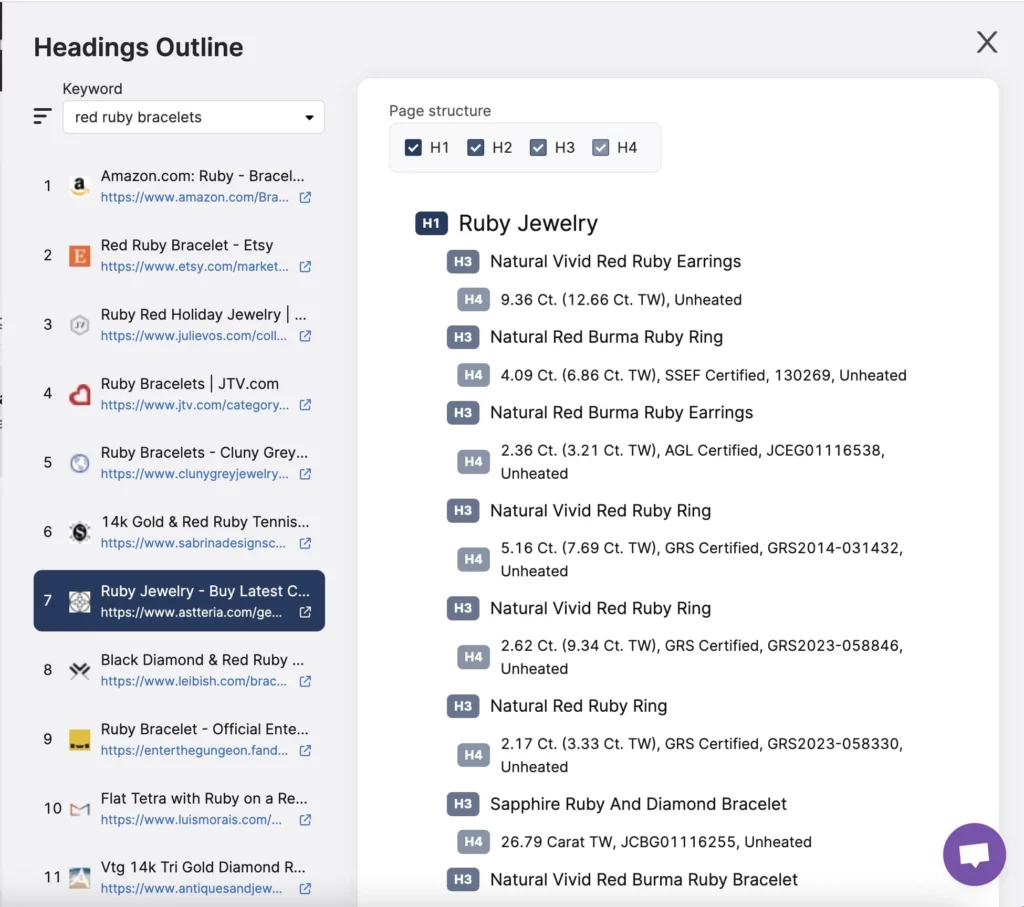Click the sabrinadesigns URL link
Viewport: 1024px width, 907px height.
click(193, 543)
